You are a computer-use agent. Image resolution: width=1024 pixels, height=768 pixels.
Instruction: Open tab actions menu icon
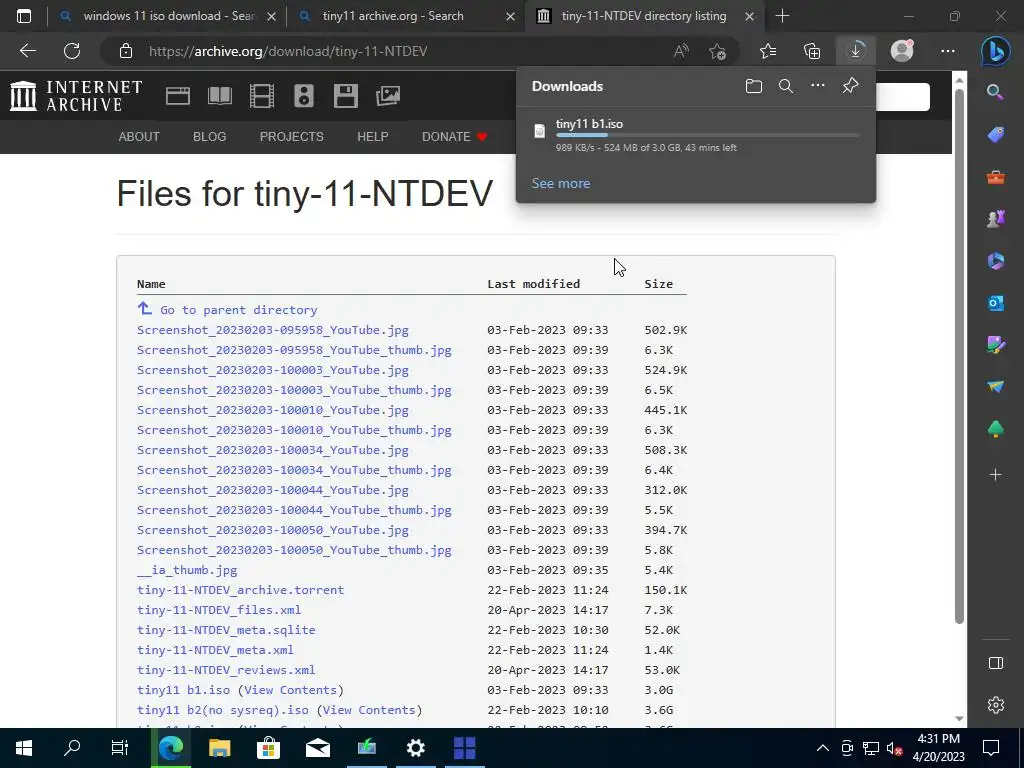[x=24, y=16]
